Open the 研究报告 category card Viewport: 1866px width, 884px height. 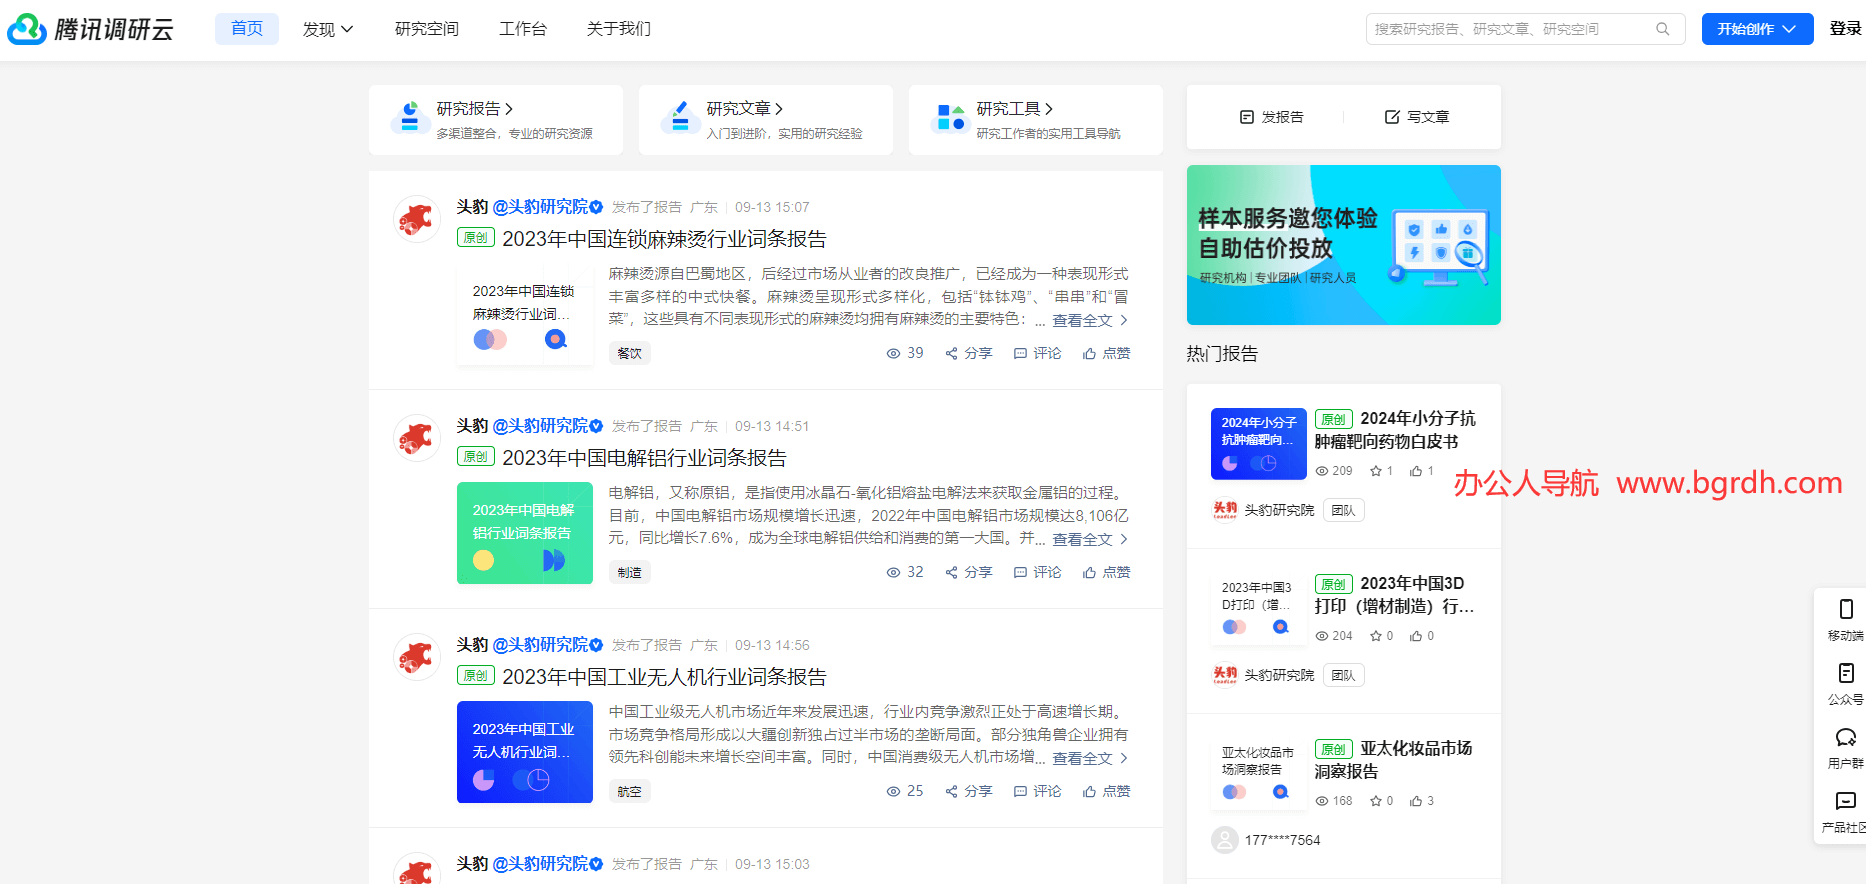496,120
